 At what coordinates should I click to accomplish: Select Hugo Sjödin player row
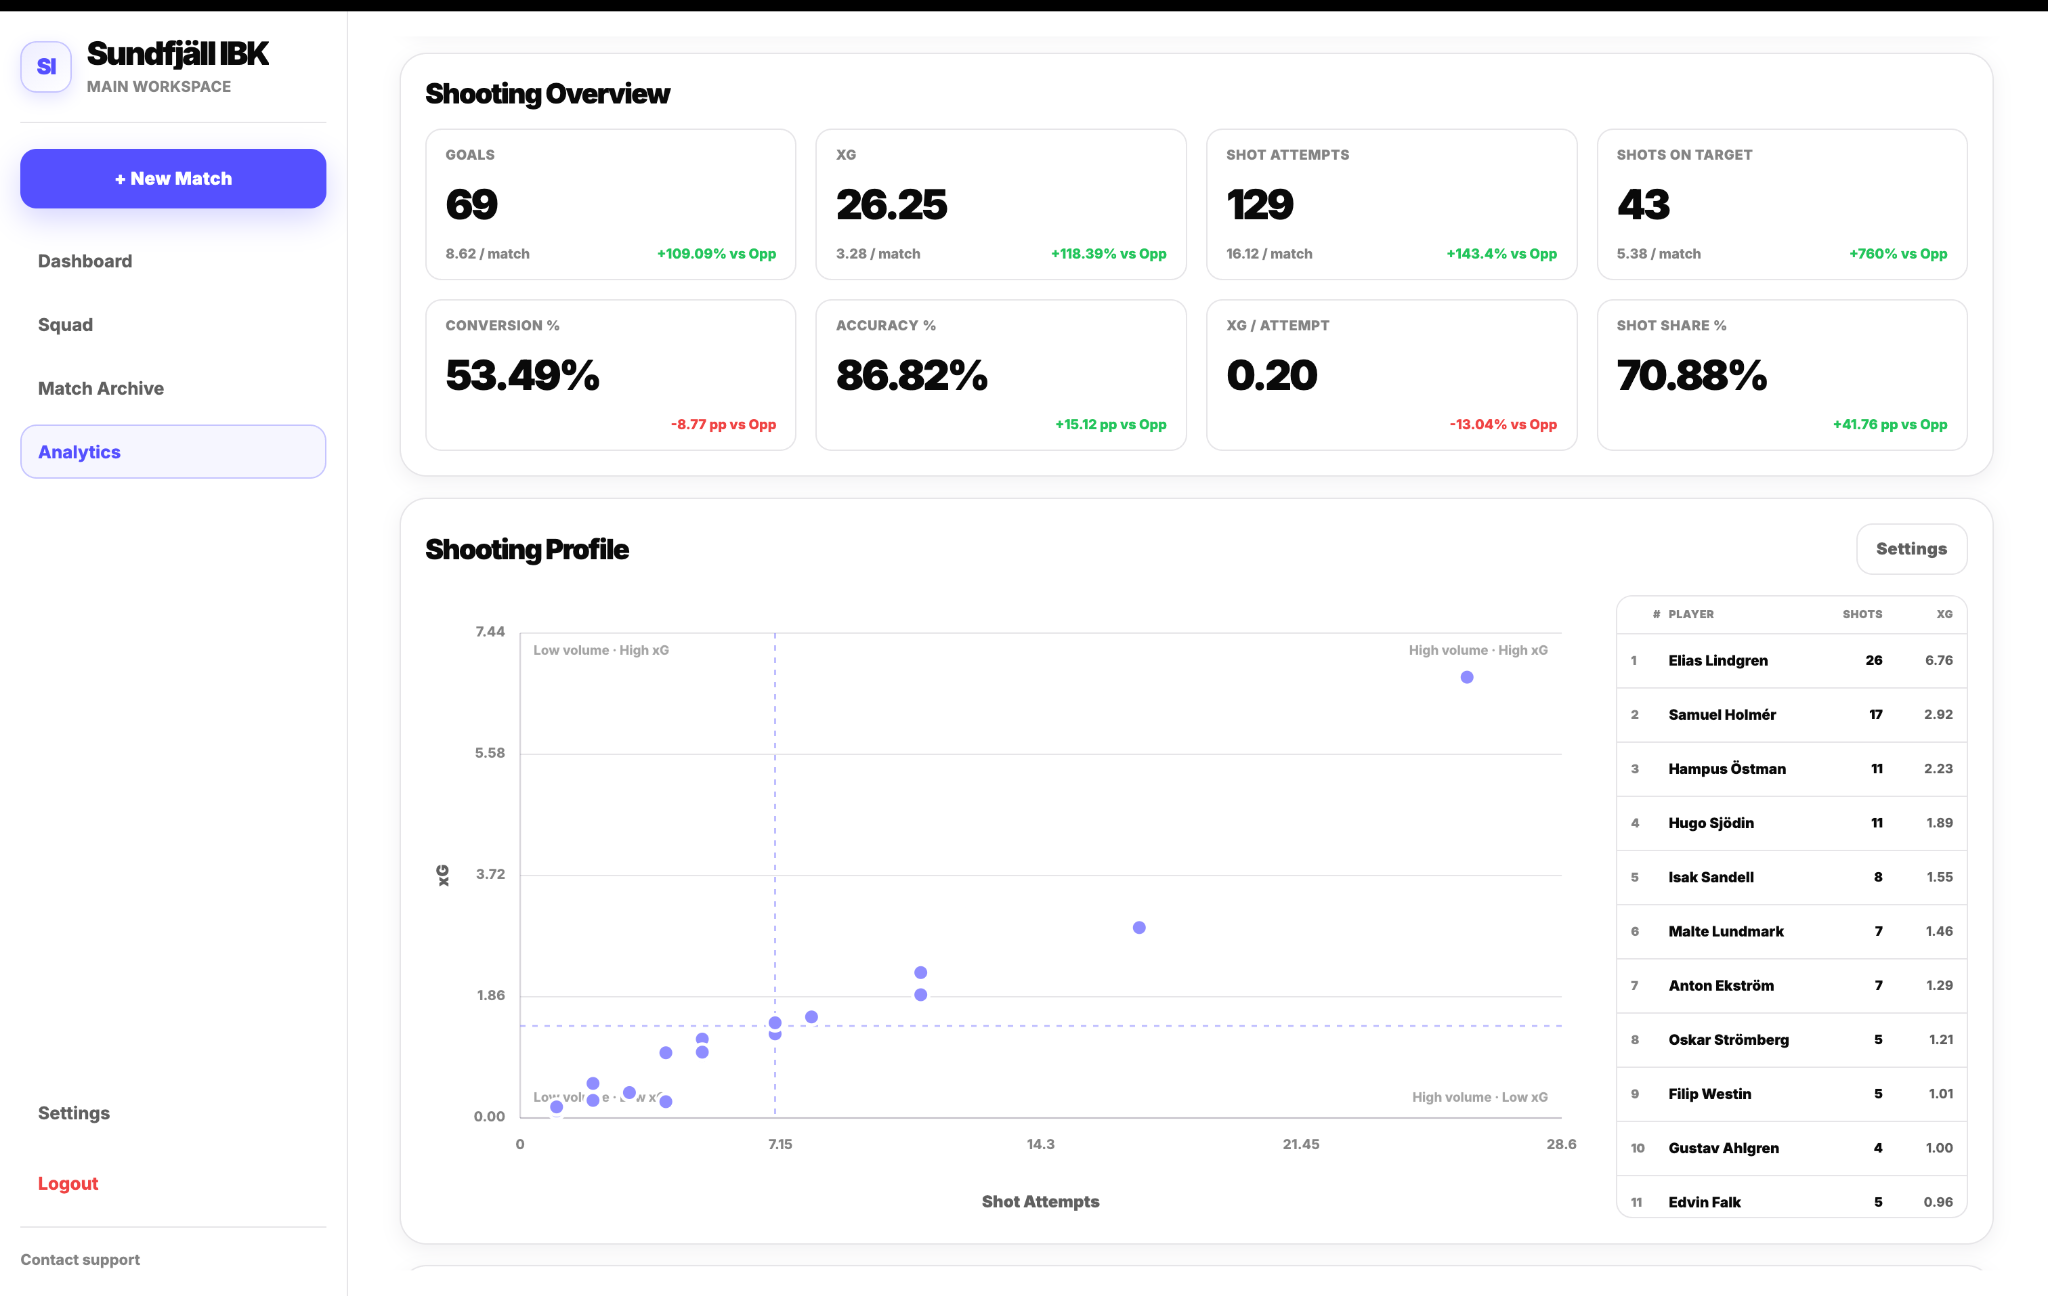pos(1791,823)
